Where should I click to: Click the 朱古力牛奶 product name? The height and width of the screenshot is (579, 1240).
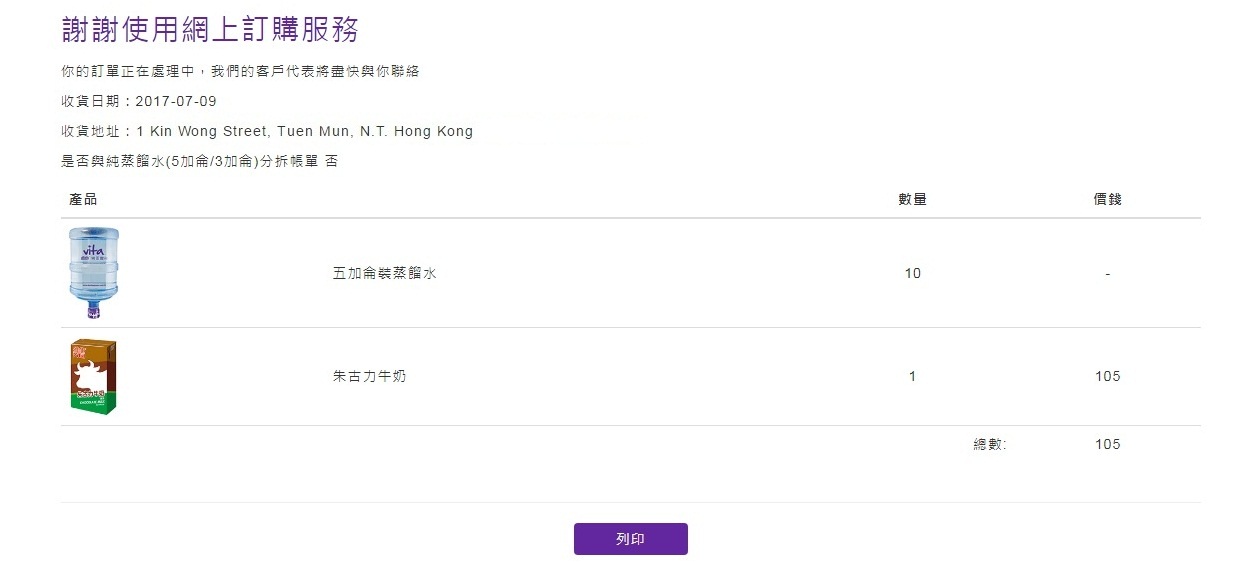(369, 377)
